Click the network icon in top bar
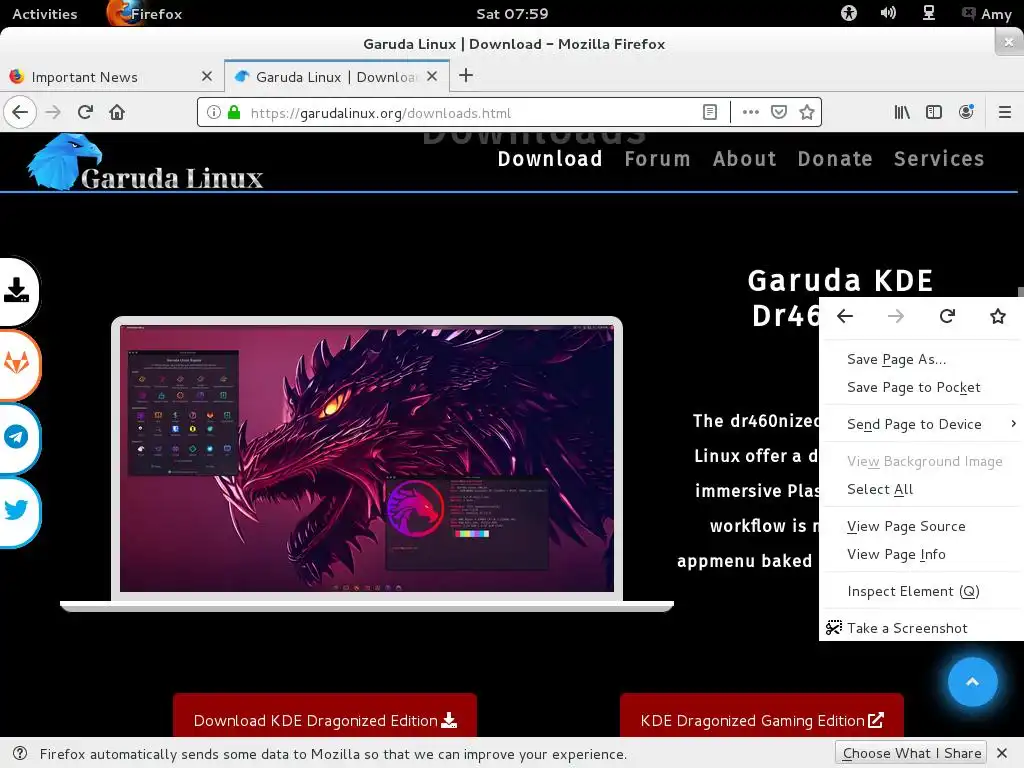 point(928,13)
